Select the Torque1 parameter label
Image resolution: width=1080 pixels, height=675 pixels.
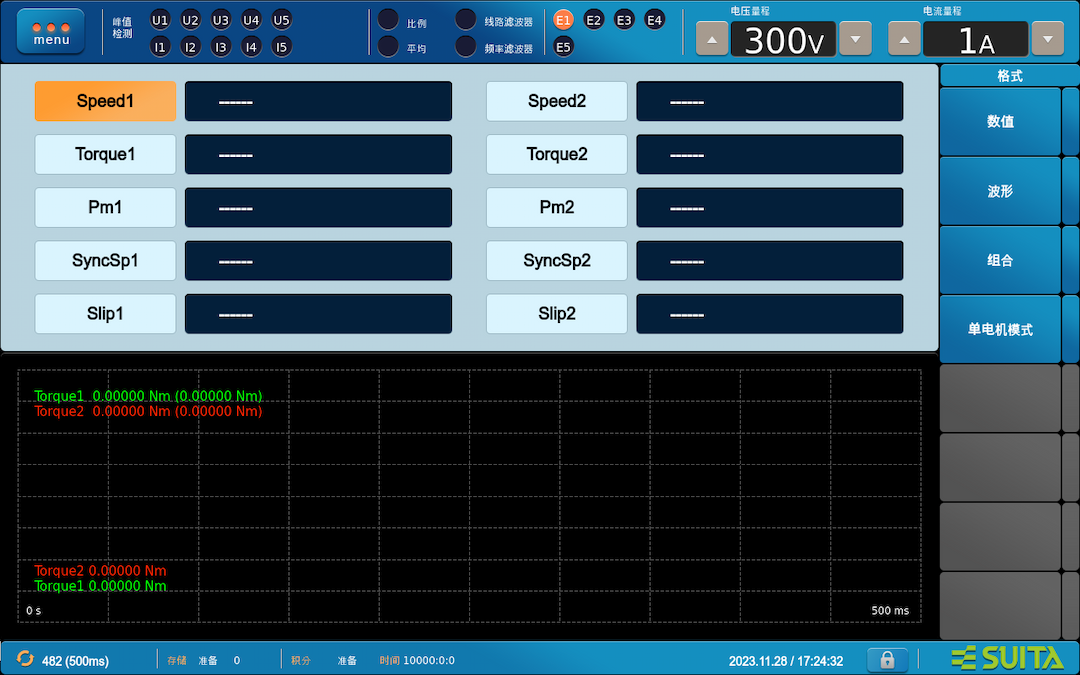click(x=105, y=154)
